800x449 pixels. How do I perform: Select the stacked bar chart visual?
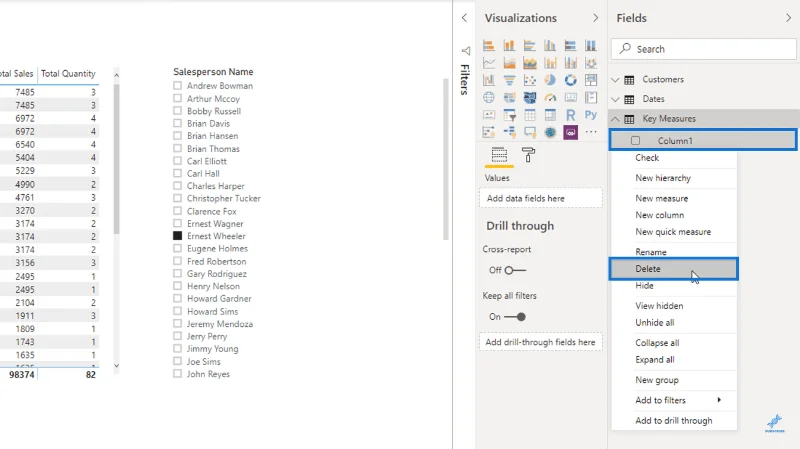coord(489,45)
